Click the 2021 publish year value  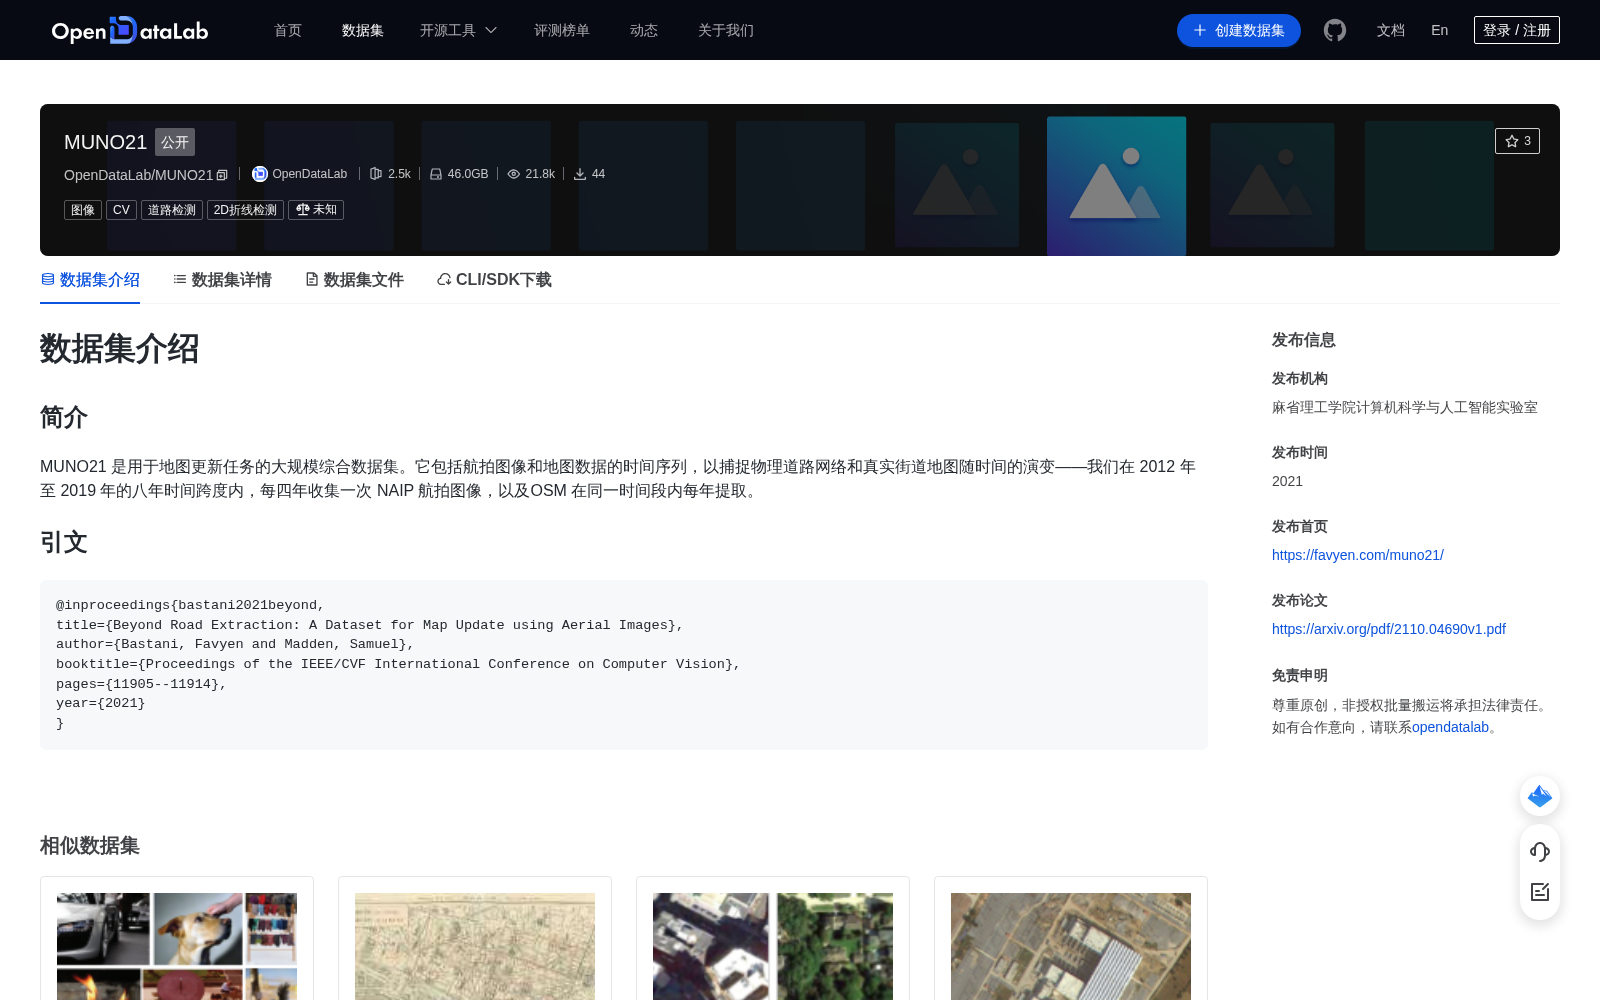click(x=1287, y=481)
